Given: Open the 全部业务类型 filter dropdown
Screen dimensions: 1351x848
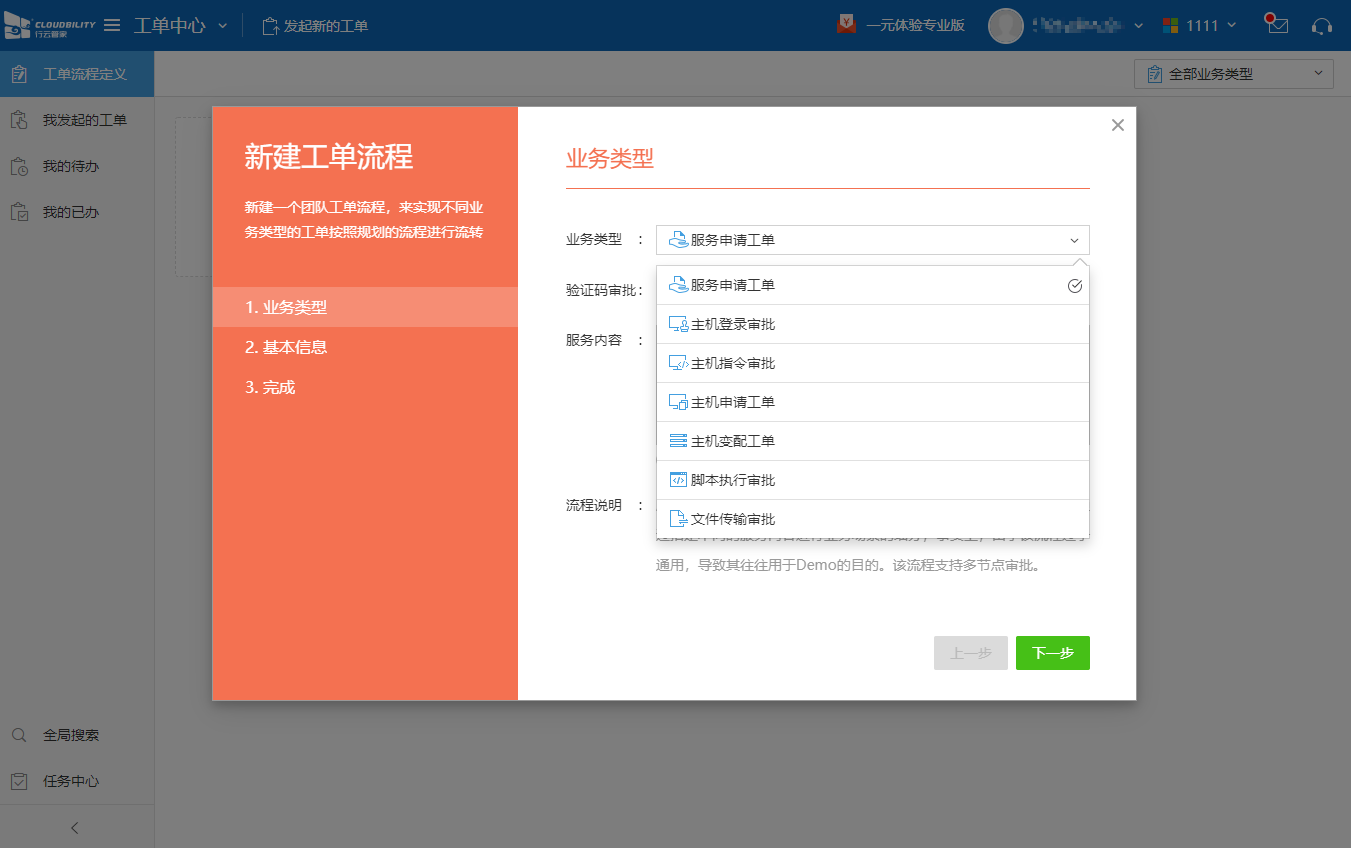Looking at the screenshot, I should coord(1233,73).
